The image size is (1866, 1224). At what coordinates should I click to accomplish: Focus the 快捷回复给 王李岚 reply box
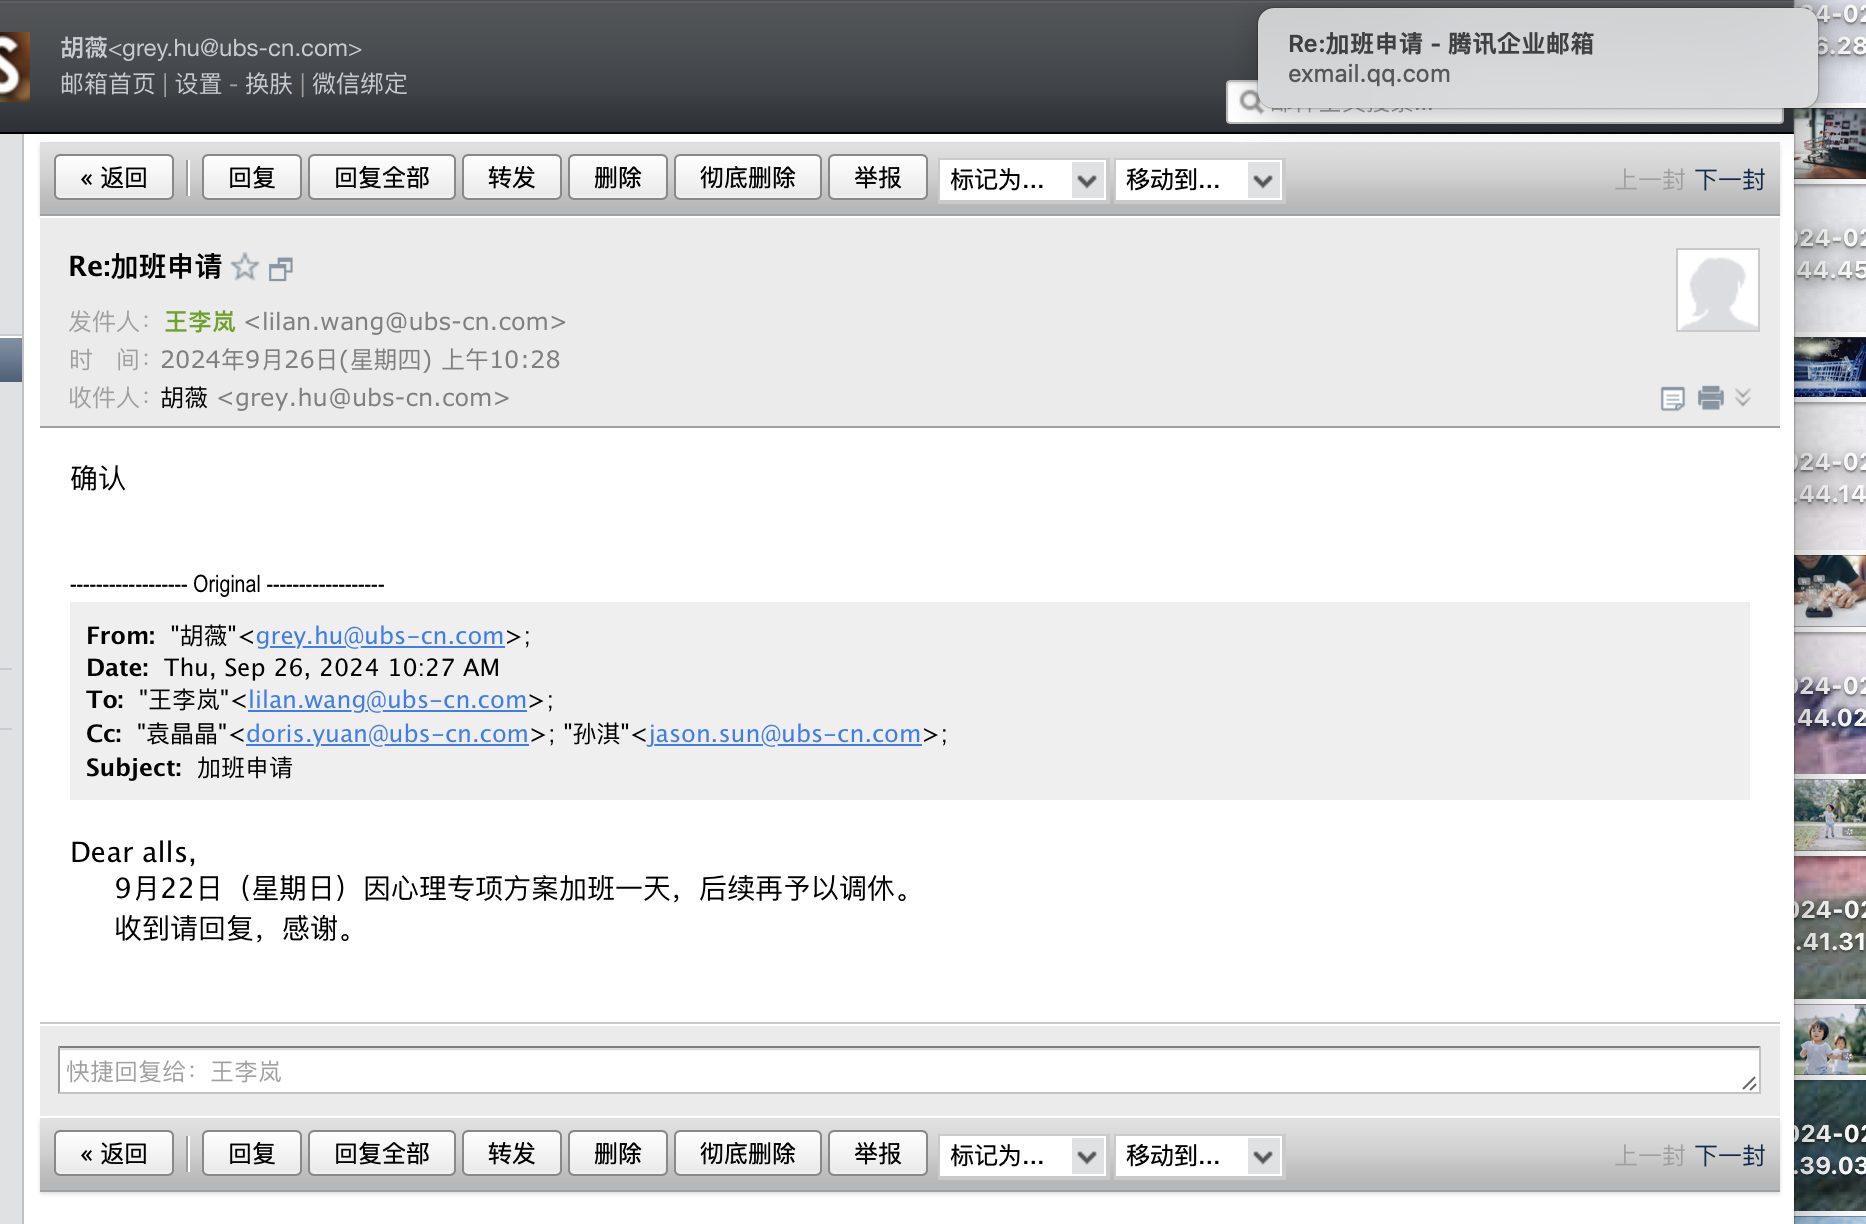click(908, 1071)
